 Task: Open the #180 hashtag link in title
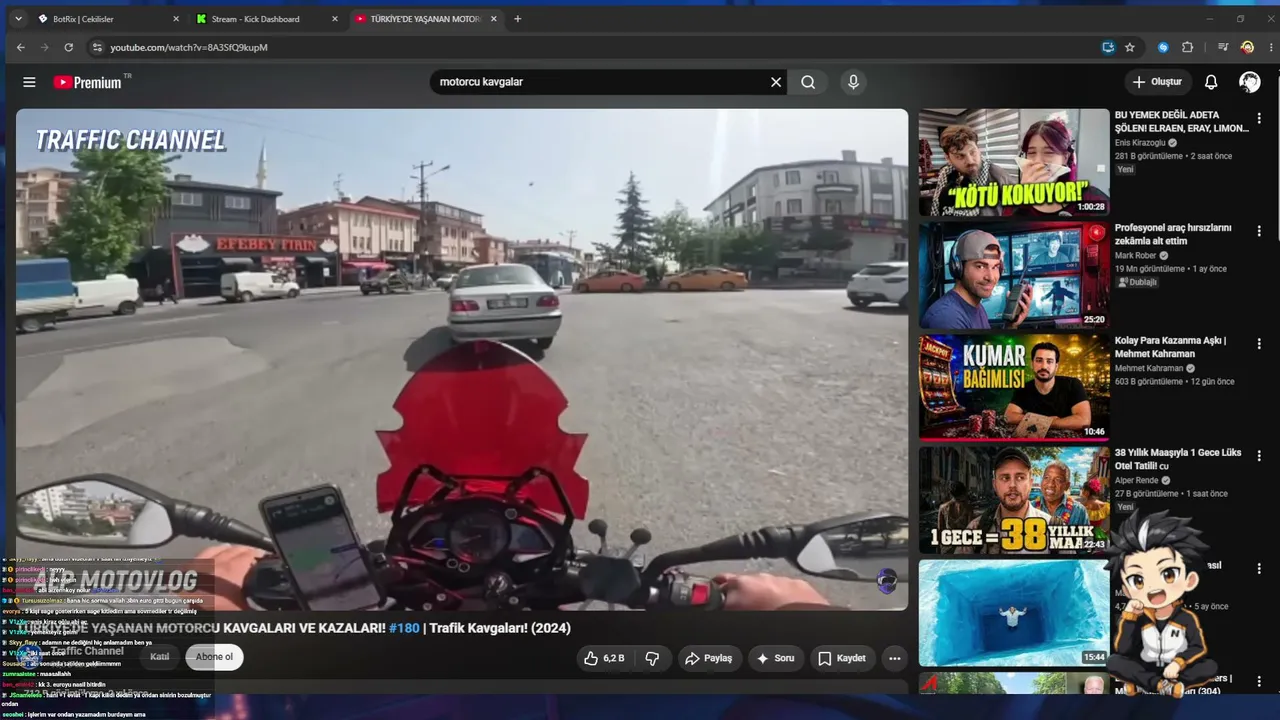pyautogui.click(x=404, y=628)
